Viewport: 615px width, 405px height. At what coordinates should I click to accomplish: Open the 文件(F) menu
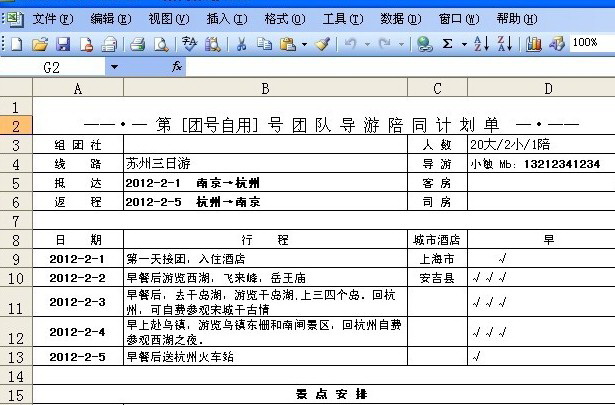[53, 19]
